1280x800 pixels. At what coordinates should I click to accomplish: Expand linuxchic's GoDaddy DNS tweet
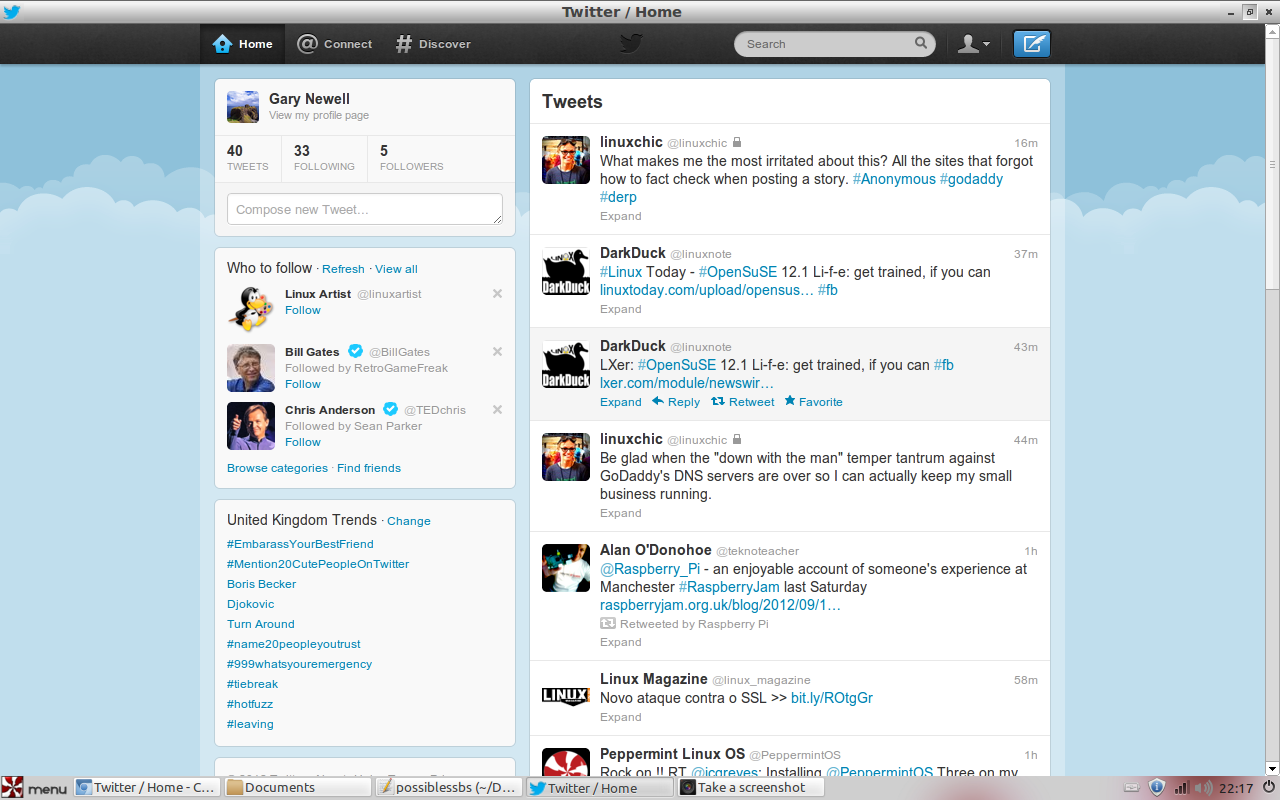[x=621, y=513]
